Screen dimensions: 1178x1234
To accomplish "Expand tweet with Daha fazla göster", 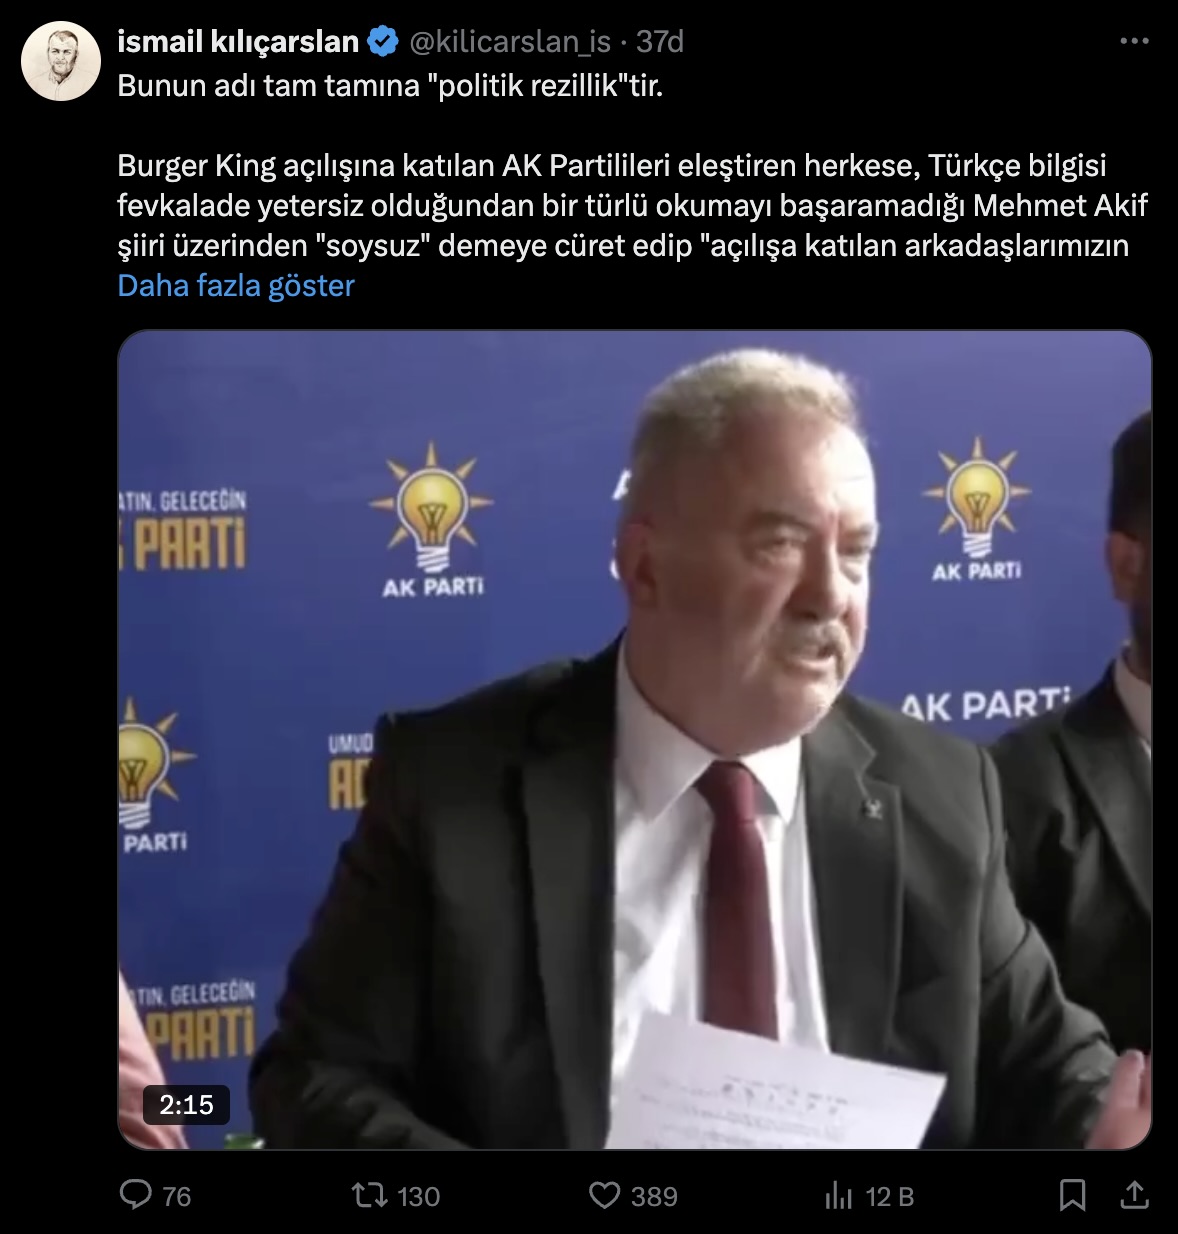I will point(236,286).
